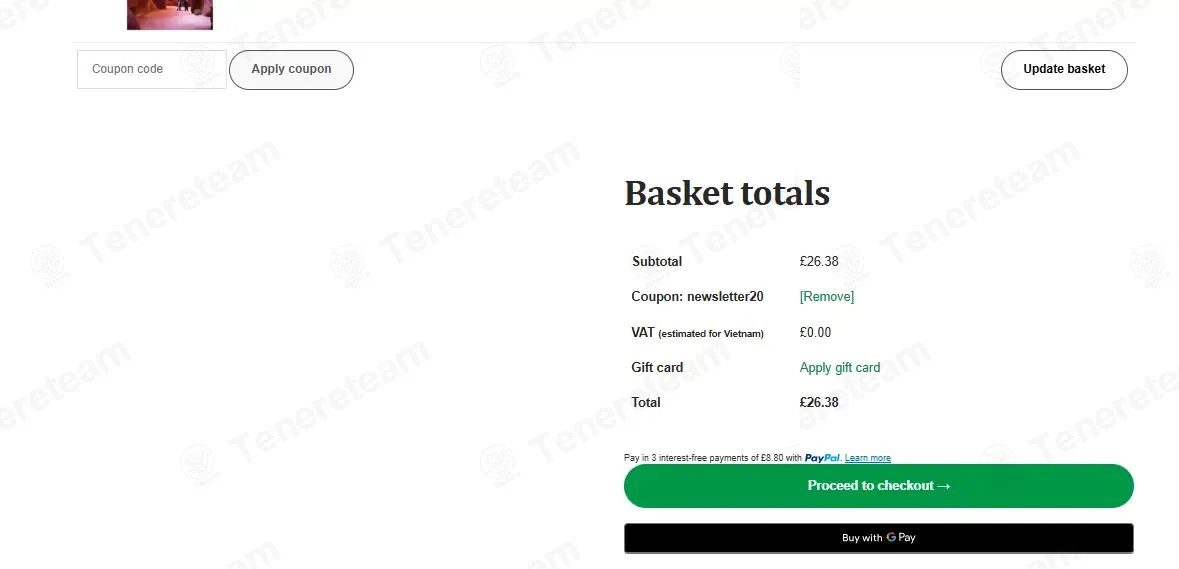
Task: Click the VAT amount £0.00
Action: tap(815, 332)
